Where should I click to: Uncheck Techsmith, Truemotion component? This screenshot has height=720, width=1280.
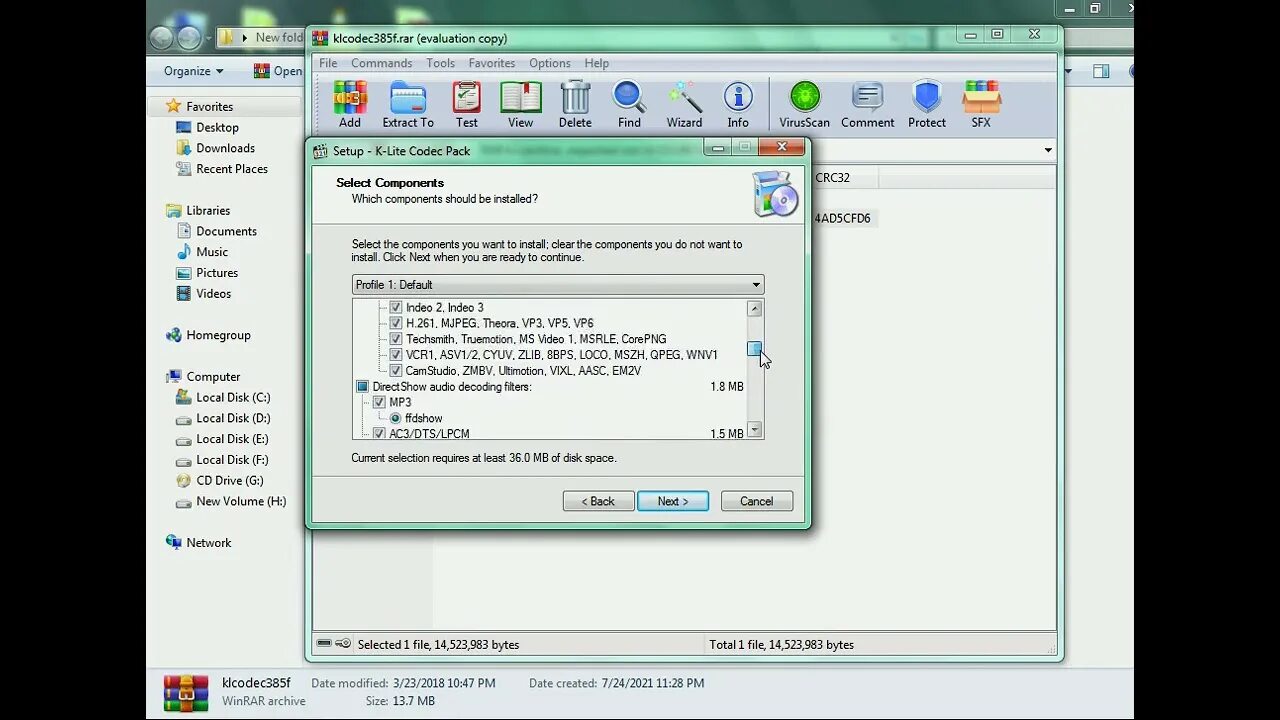tap(396, 339)
